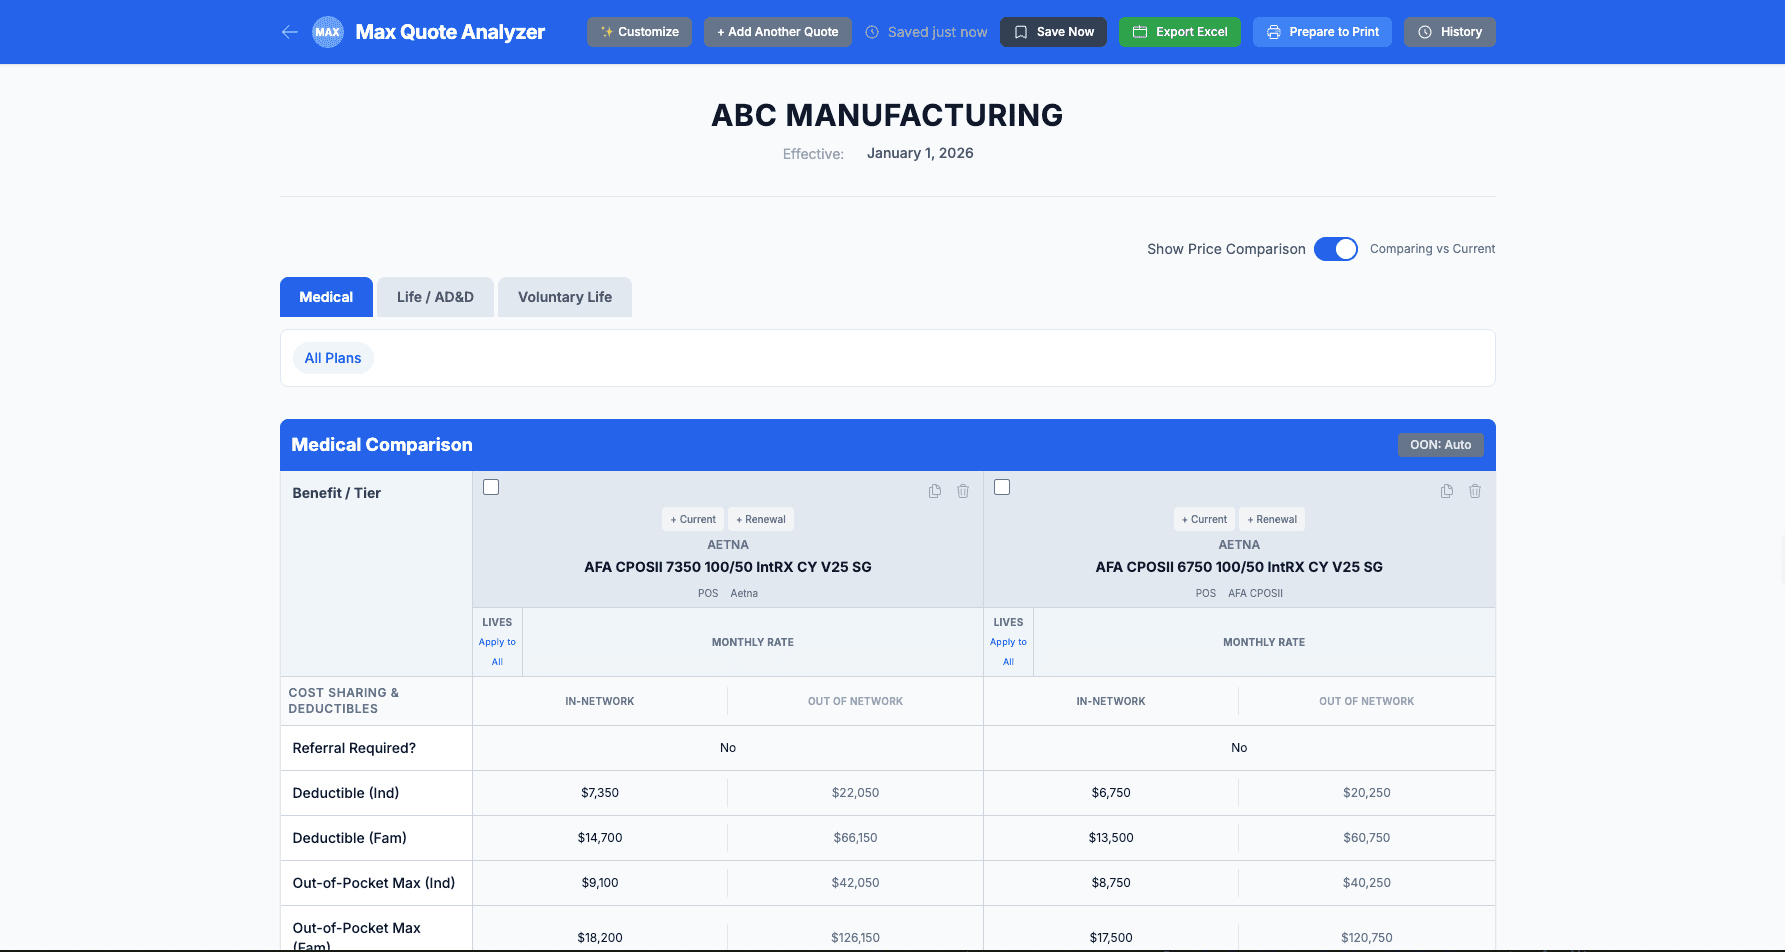Image resolution: width=1785 pixels, height=952 pixels.
Task: Duplicate the AFA CPOSII 6750 plan column
Action: pos(1446,491)
